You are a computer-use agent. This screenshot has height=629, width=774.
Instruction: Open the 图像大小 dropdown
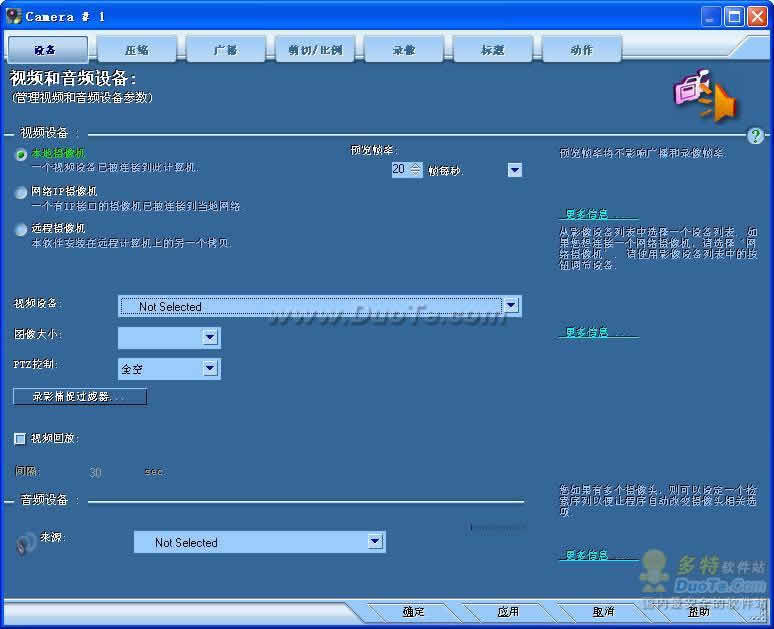click(x=210, y=337)
